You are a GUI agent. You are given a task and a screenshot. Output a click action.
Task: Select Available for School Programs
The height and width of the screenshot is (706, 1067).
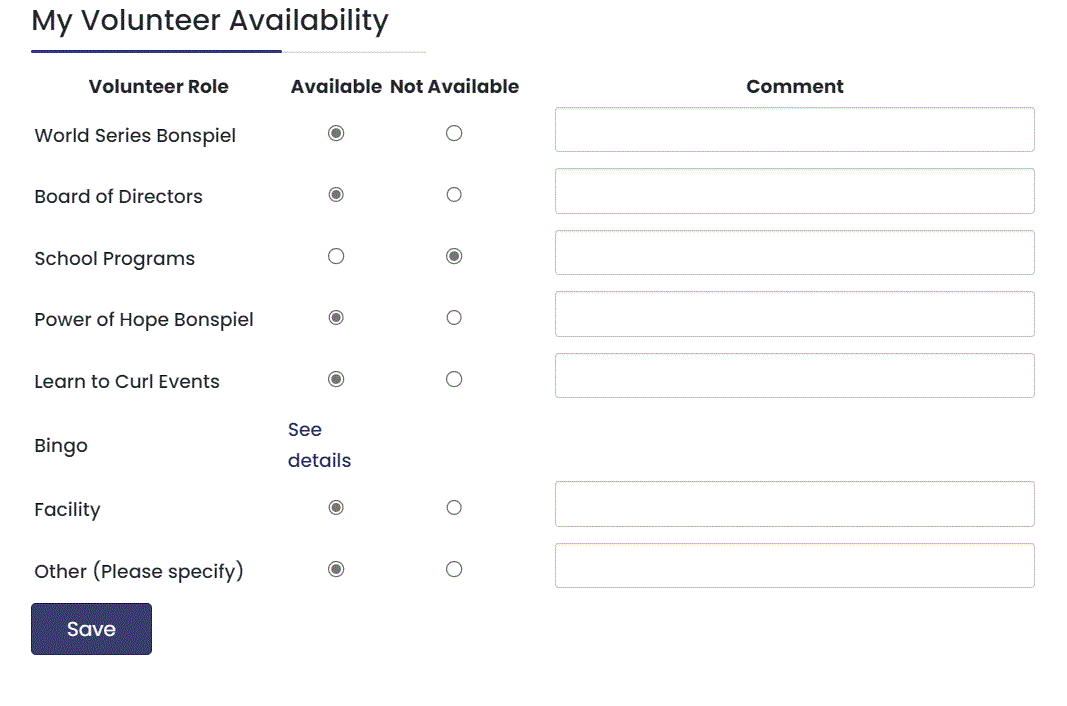click(336, 257)
